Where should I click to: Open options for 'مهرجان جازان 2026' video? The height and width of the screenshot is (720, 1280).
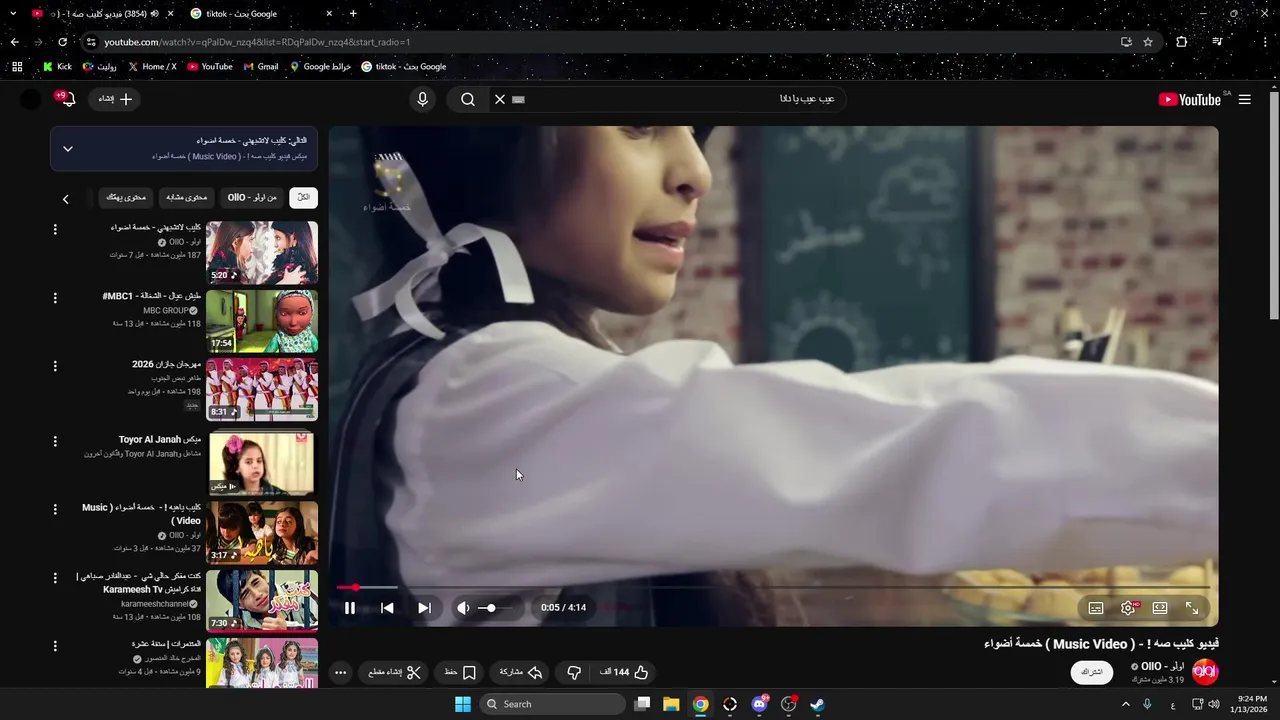click(x=55, y=366)
